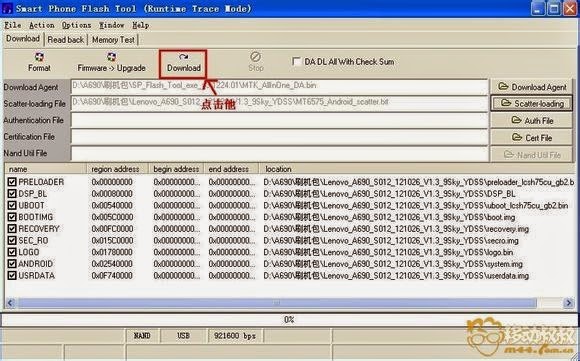Select the Download tab
This screenshot has height=361, width=580.
click(23, 39)
